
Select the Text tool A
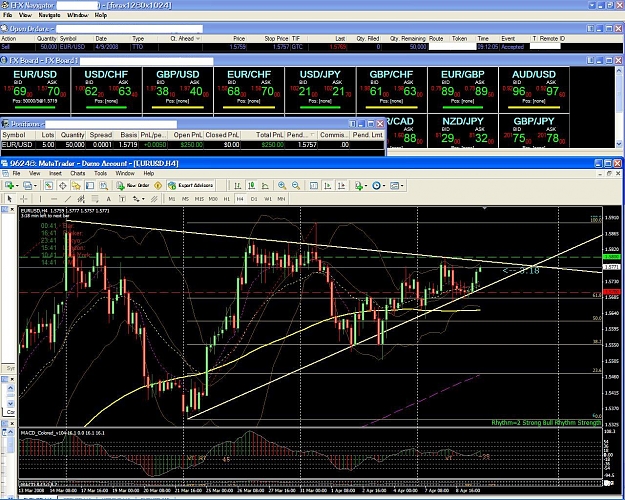tap(108, 199)
